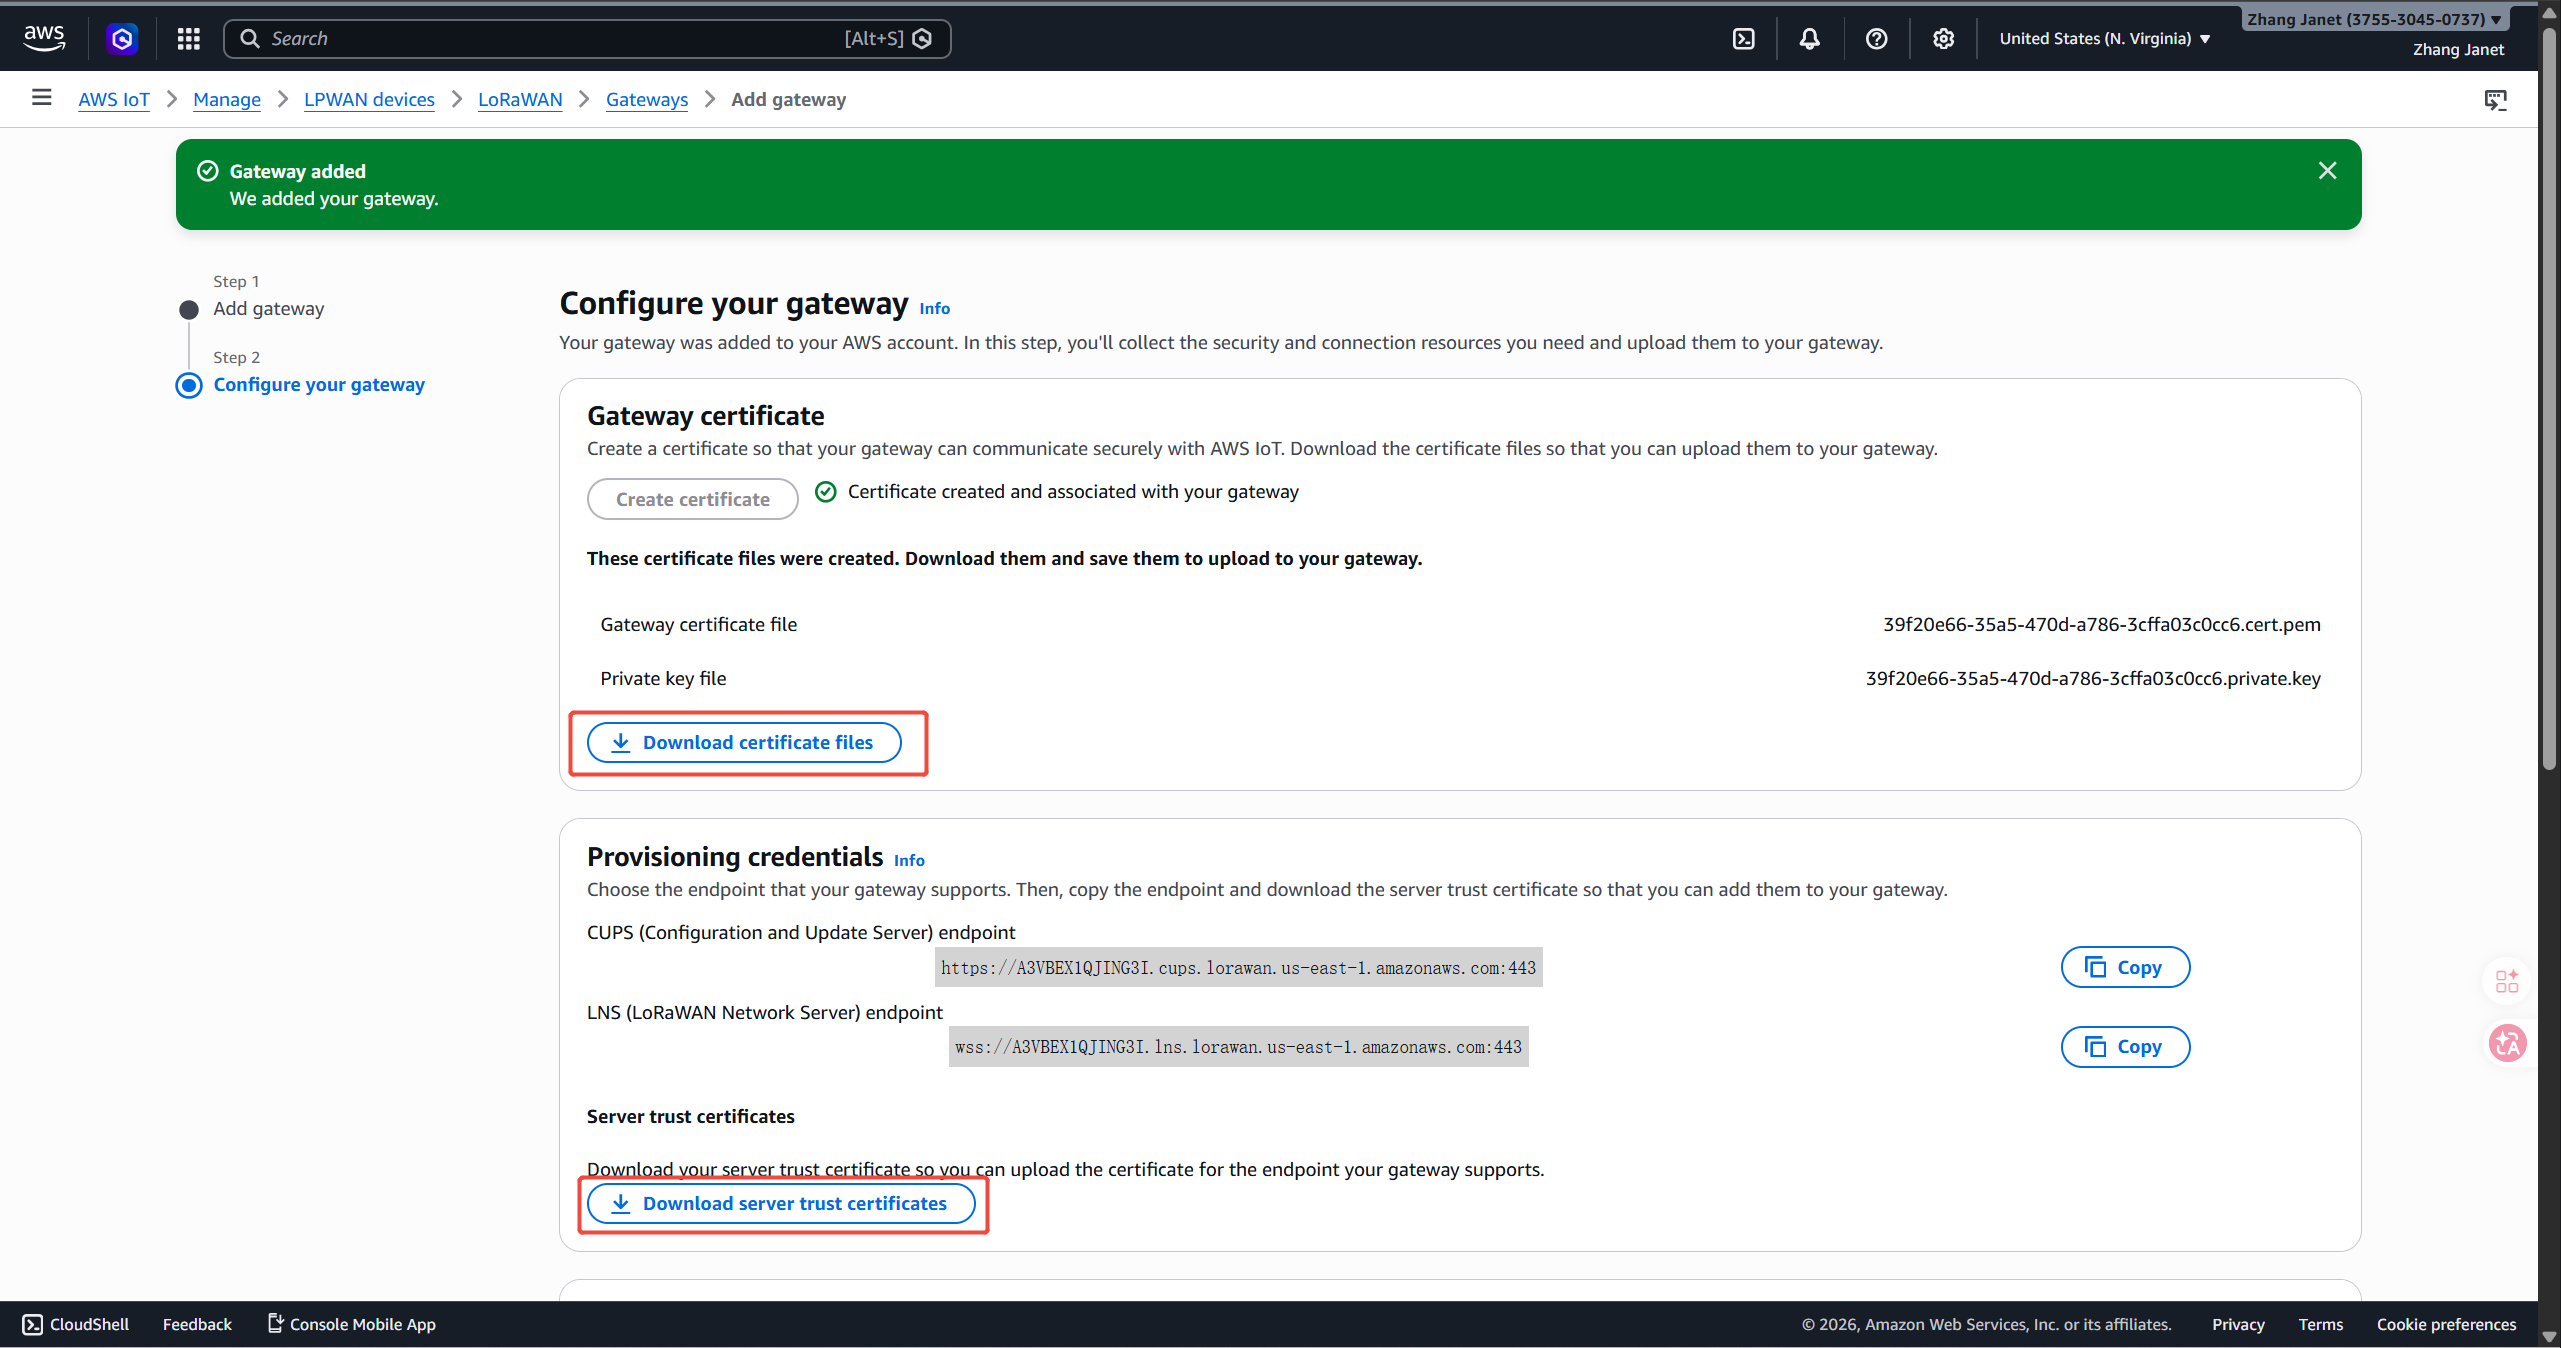Select Step 2 Configure your gateway radio

click(189, 385)
